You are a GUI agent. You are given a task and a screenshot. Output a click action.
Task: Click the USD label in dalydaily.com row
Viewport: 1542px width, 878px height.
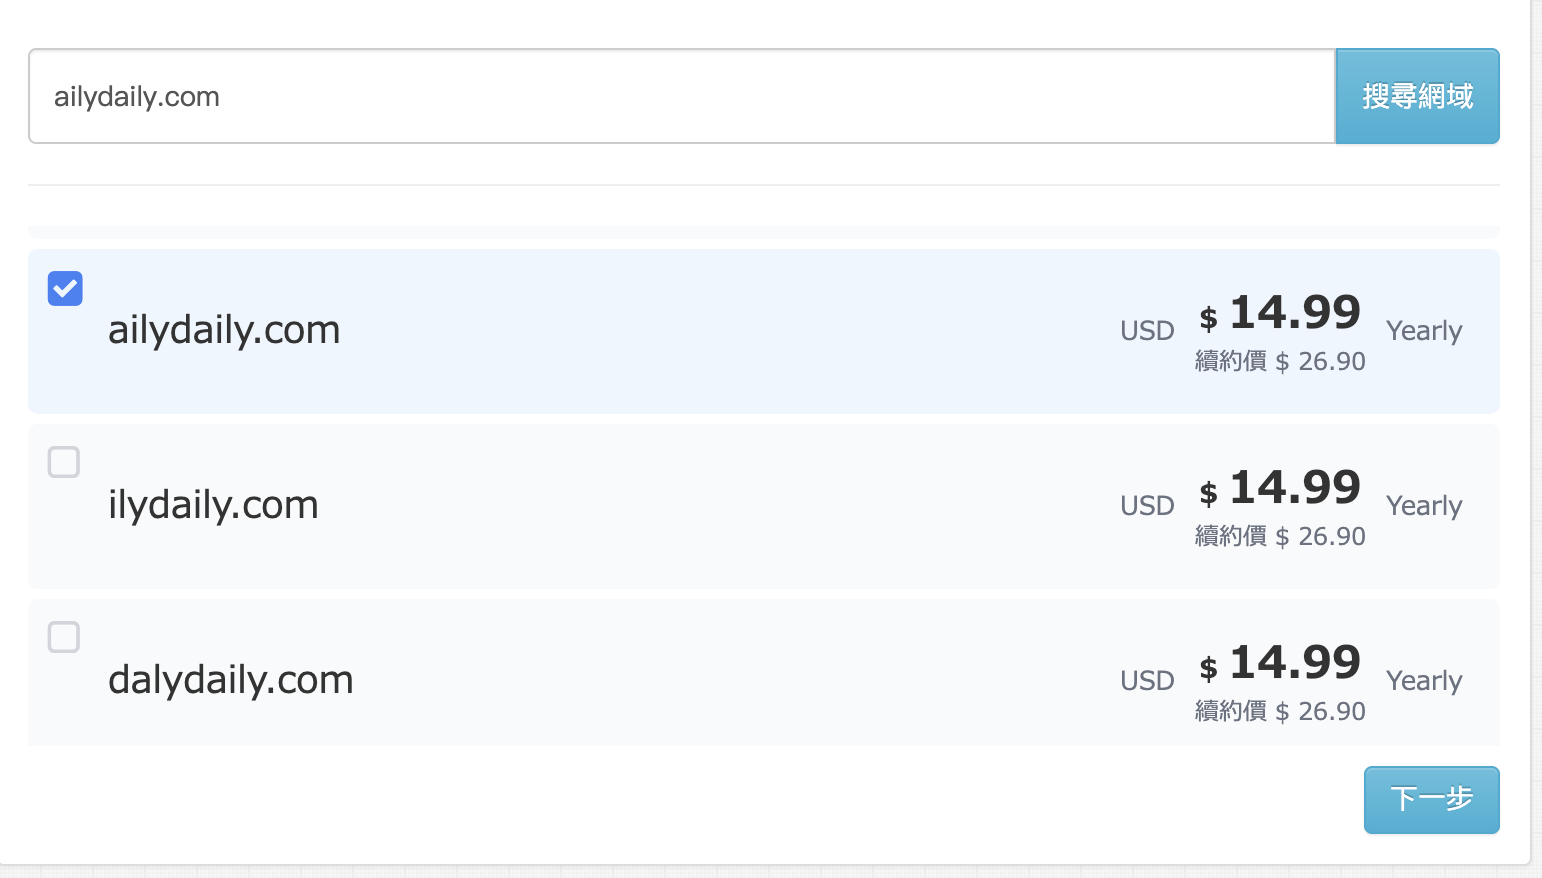[1147, 681]
